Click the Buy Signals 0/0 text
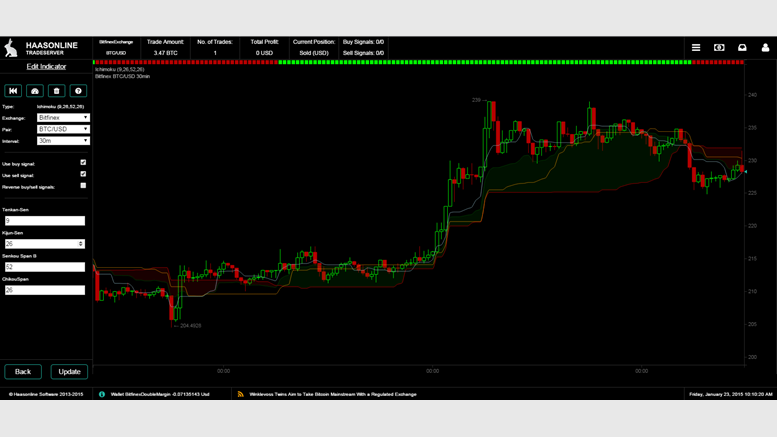 363,42
